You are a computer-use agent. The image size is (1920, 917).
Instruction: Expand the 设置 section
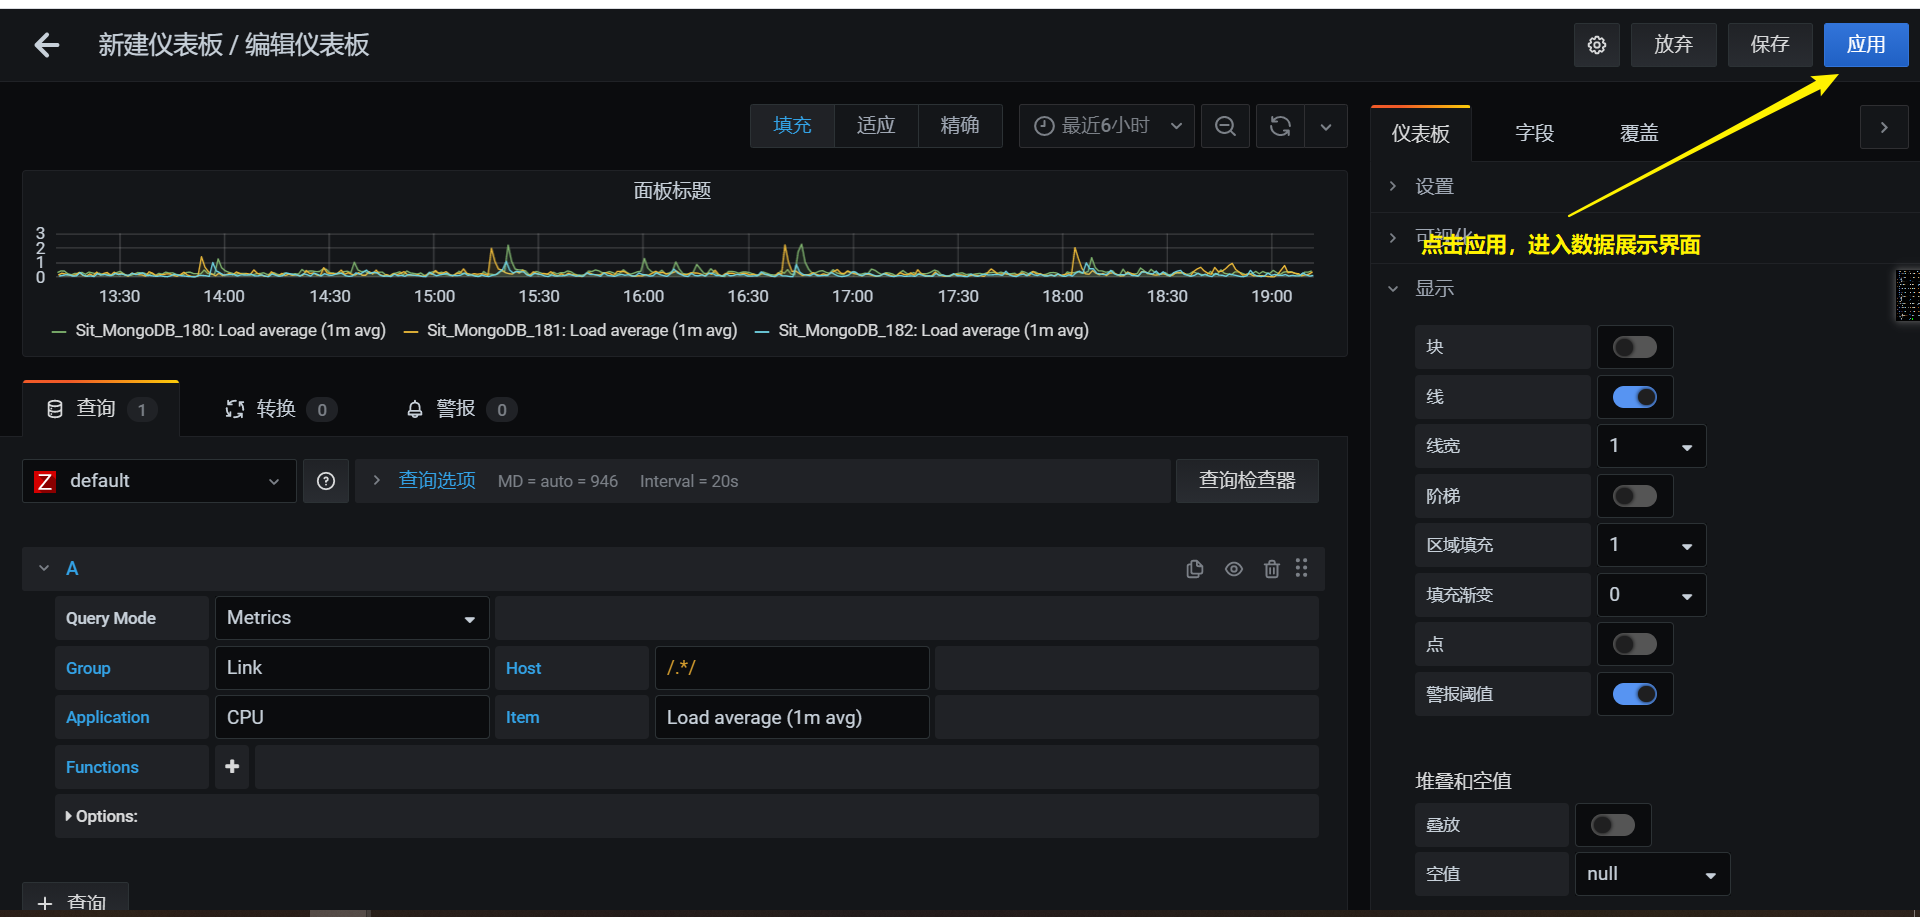pos(1434,187)
